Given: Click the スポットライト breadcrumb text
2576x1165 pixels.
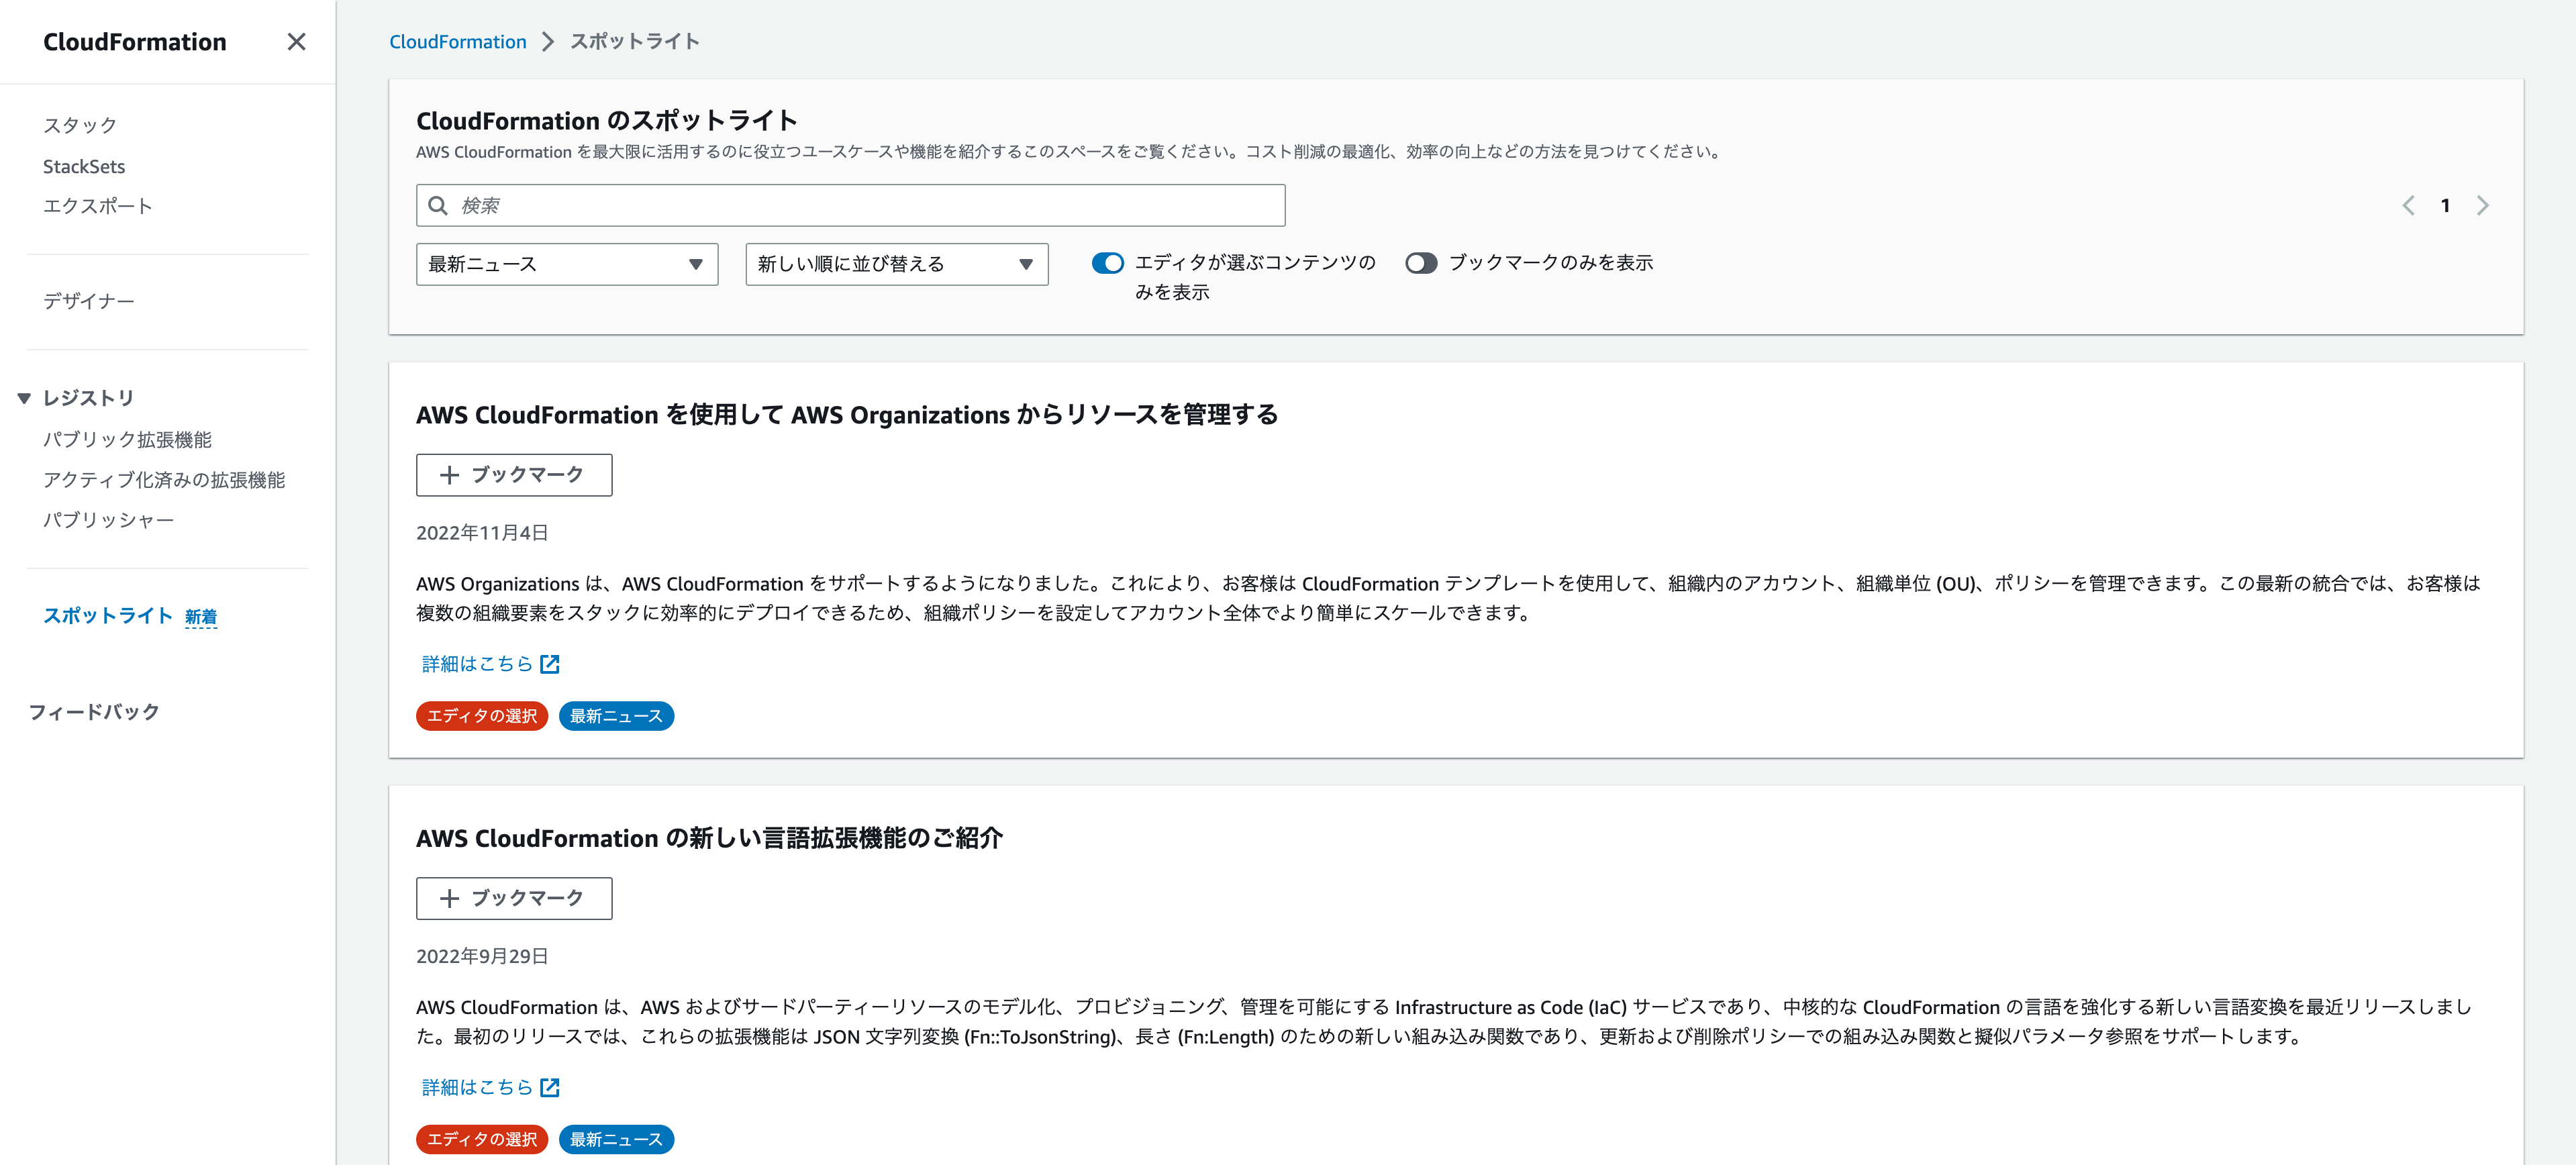Looking at the screenshot, I should pos(635,42).
